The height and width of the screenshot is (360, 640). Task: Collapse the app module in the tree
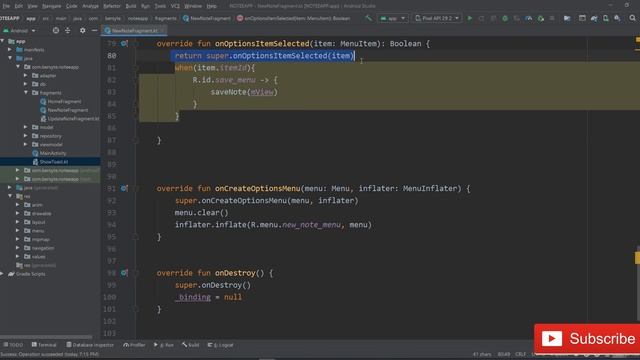(3, 41)
